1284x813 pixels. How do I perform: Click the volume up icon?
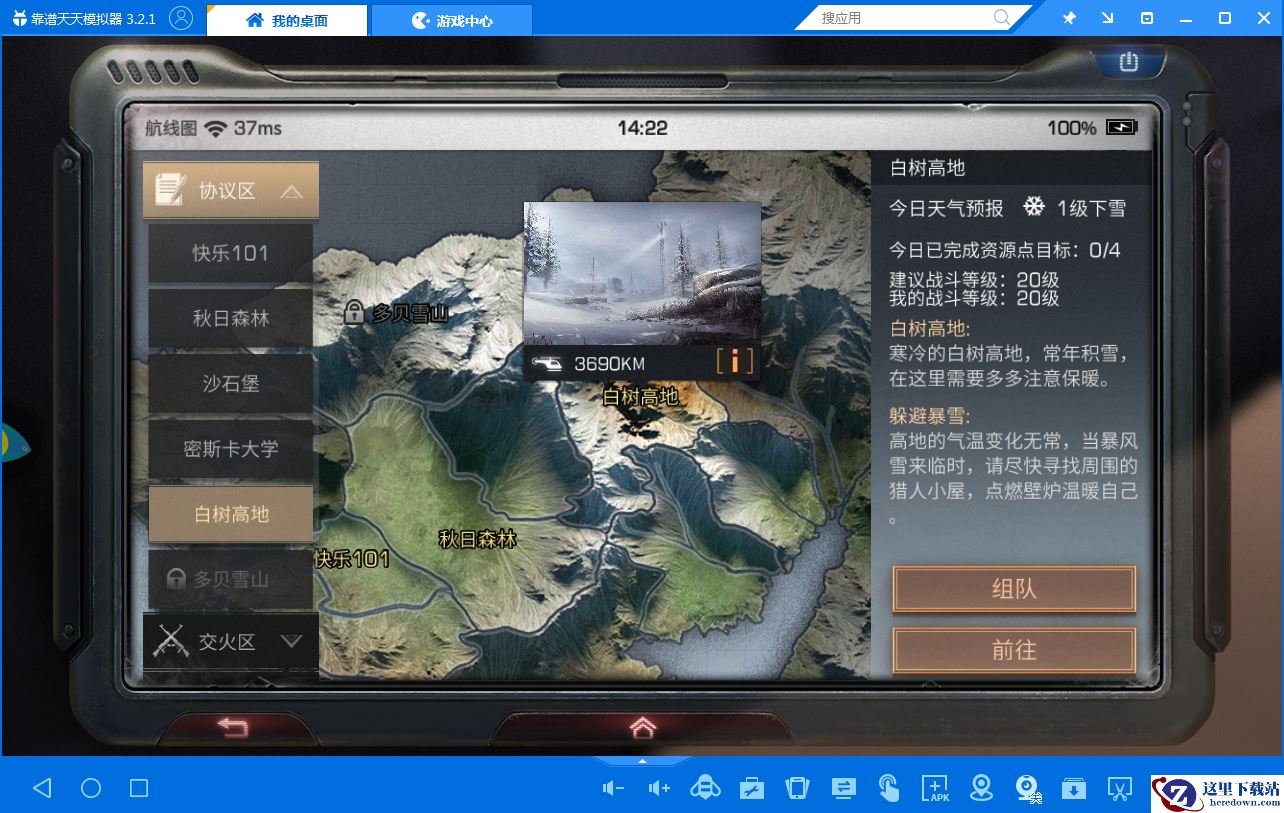[x=658, y=788]
